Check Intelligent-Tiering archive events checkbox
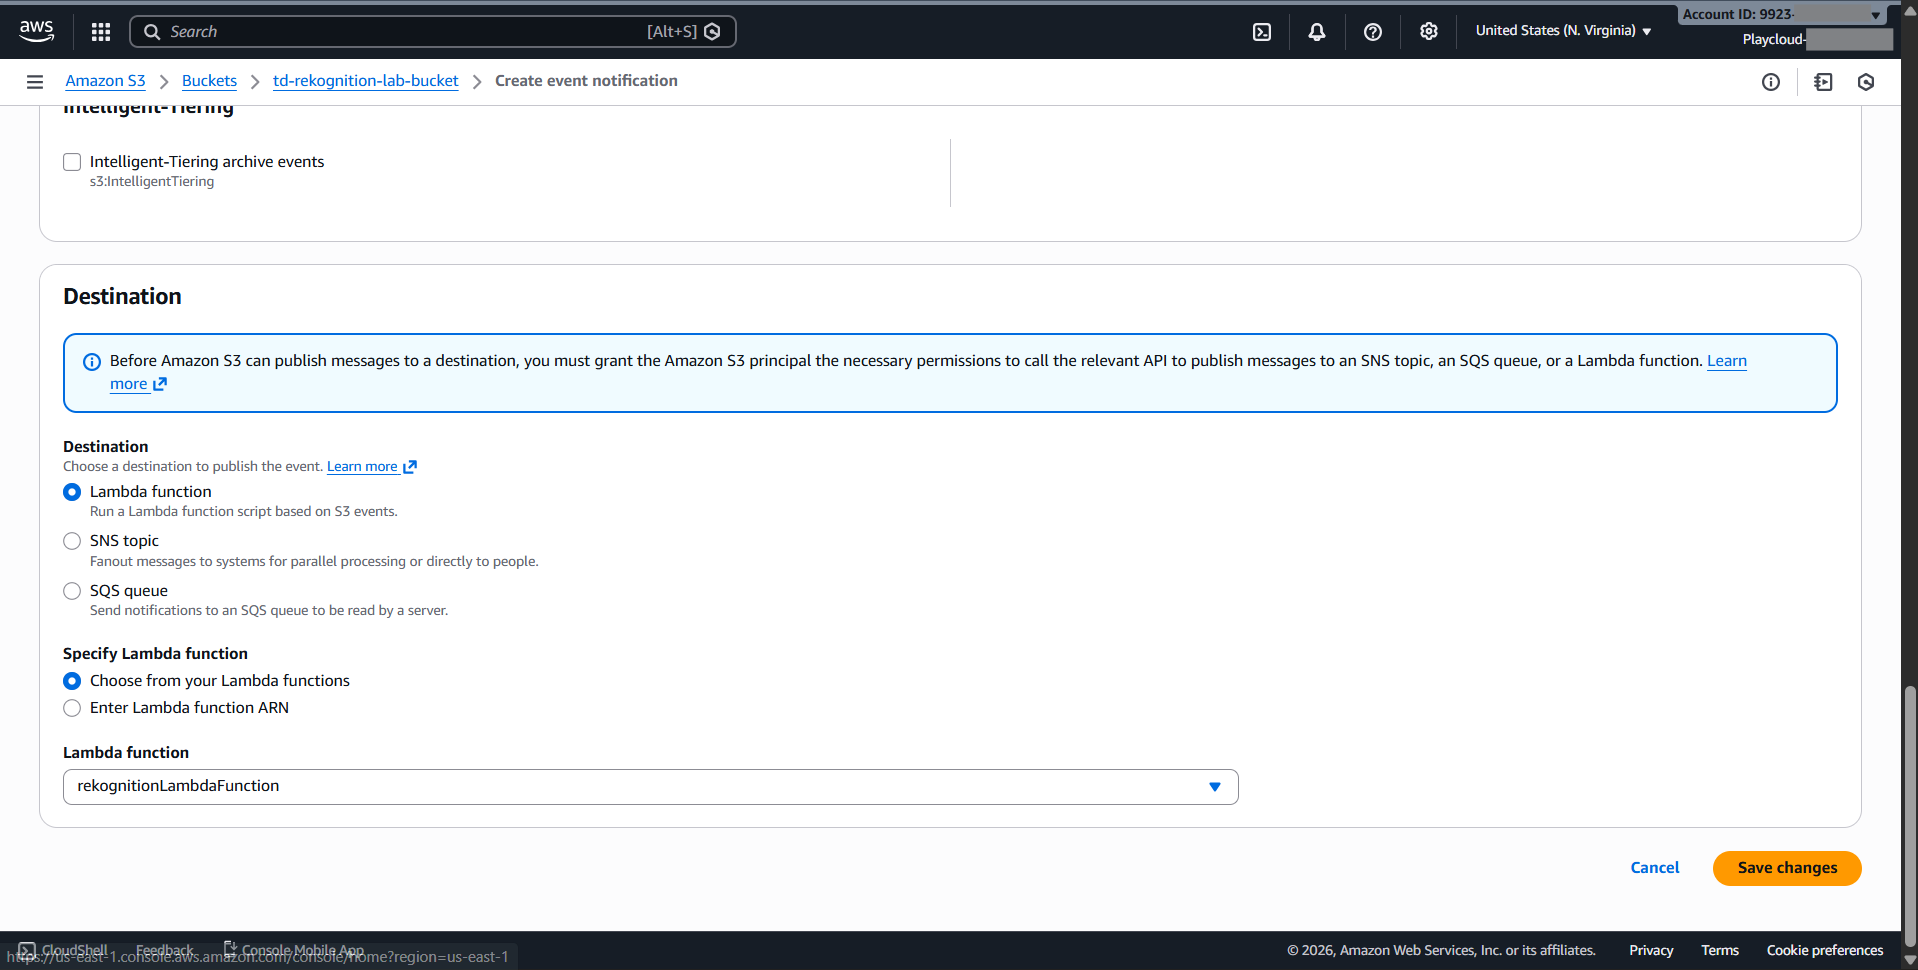 [x=72, y=162]
